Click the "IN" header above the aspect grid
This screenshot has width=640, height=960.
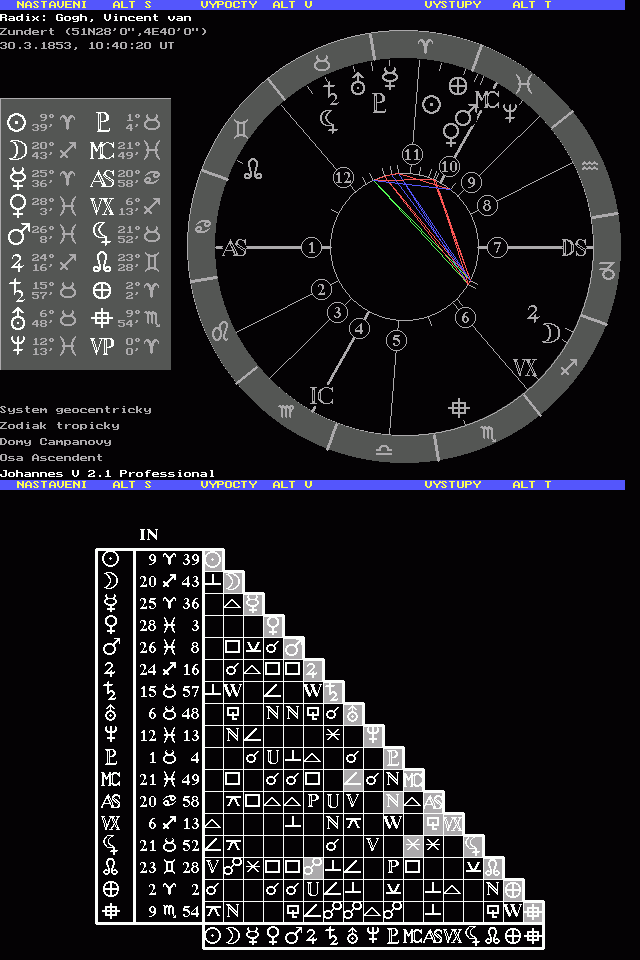pos(148,535)
